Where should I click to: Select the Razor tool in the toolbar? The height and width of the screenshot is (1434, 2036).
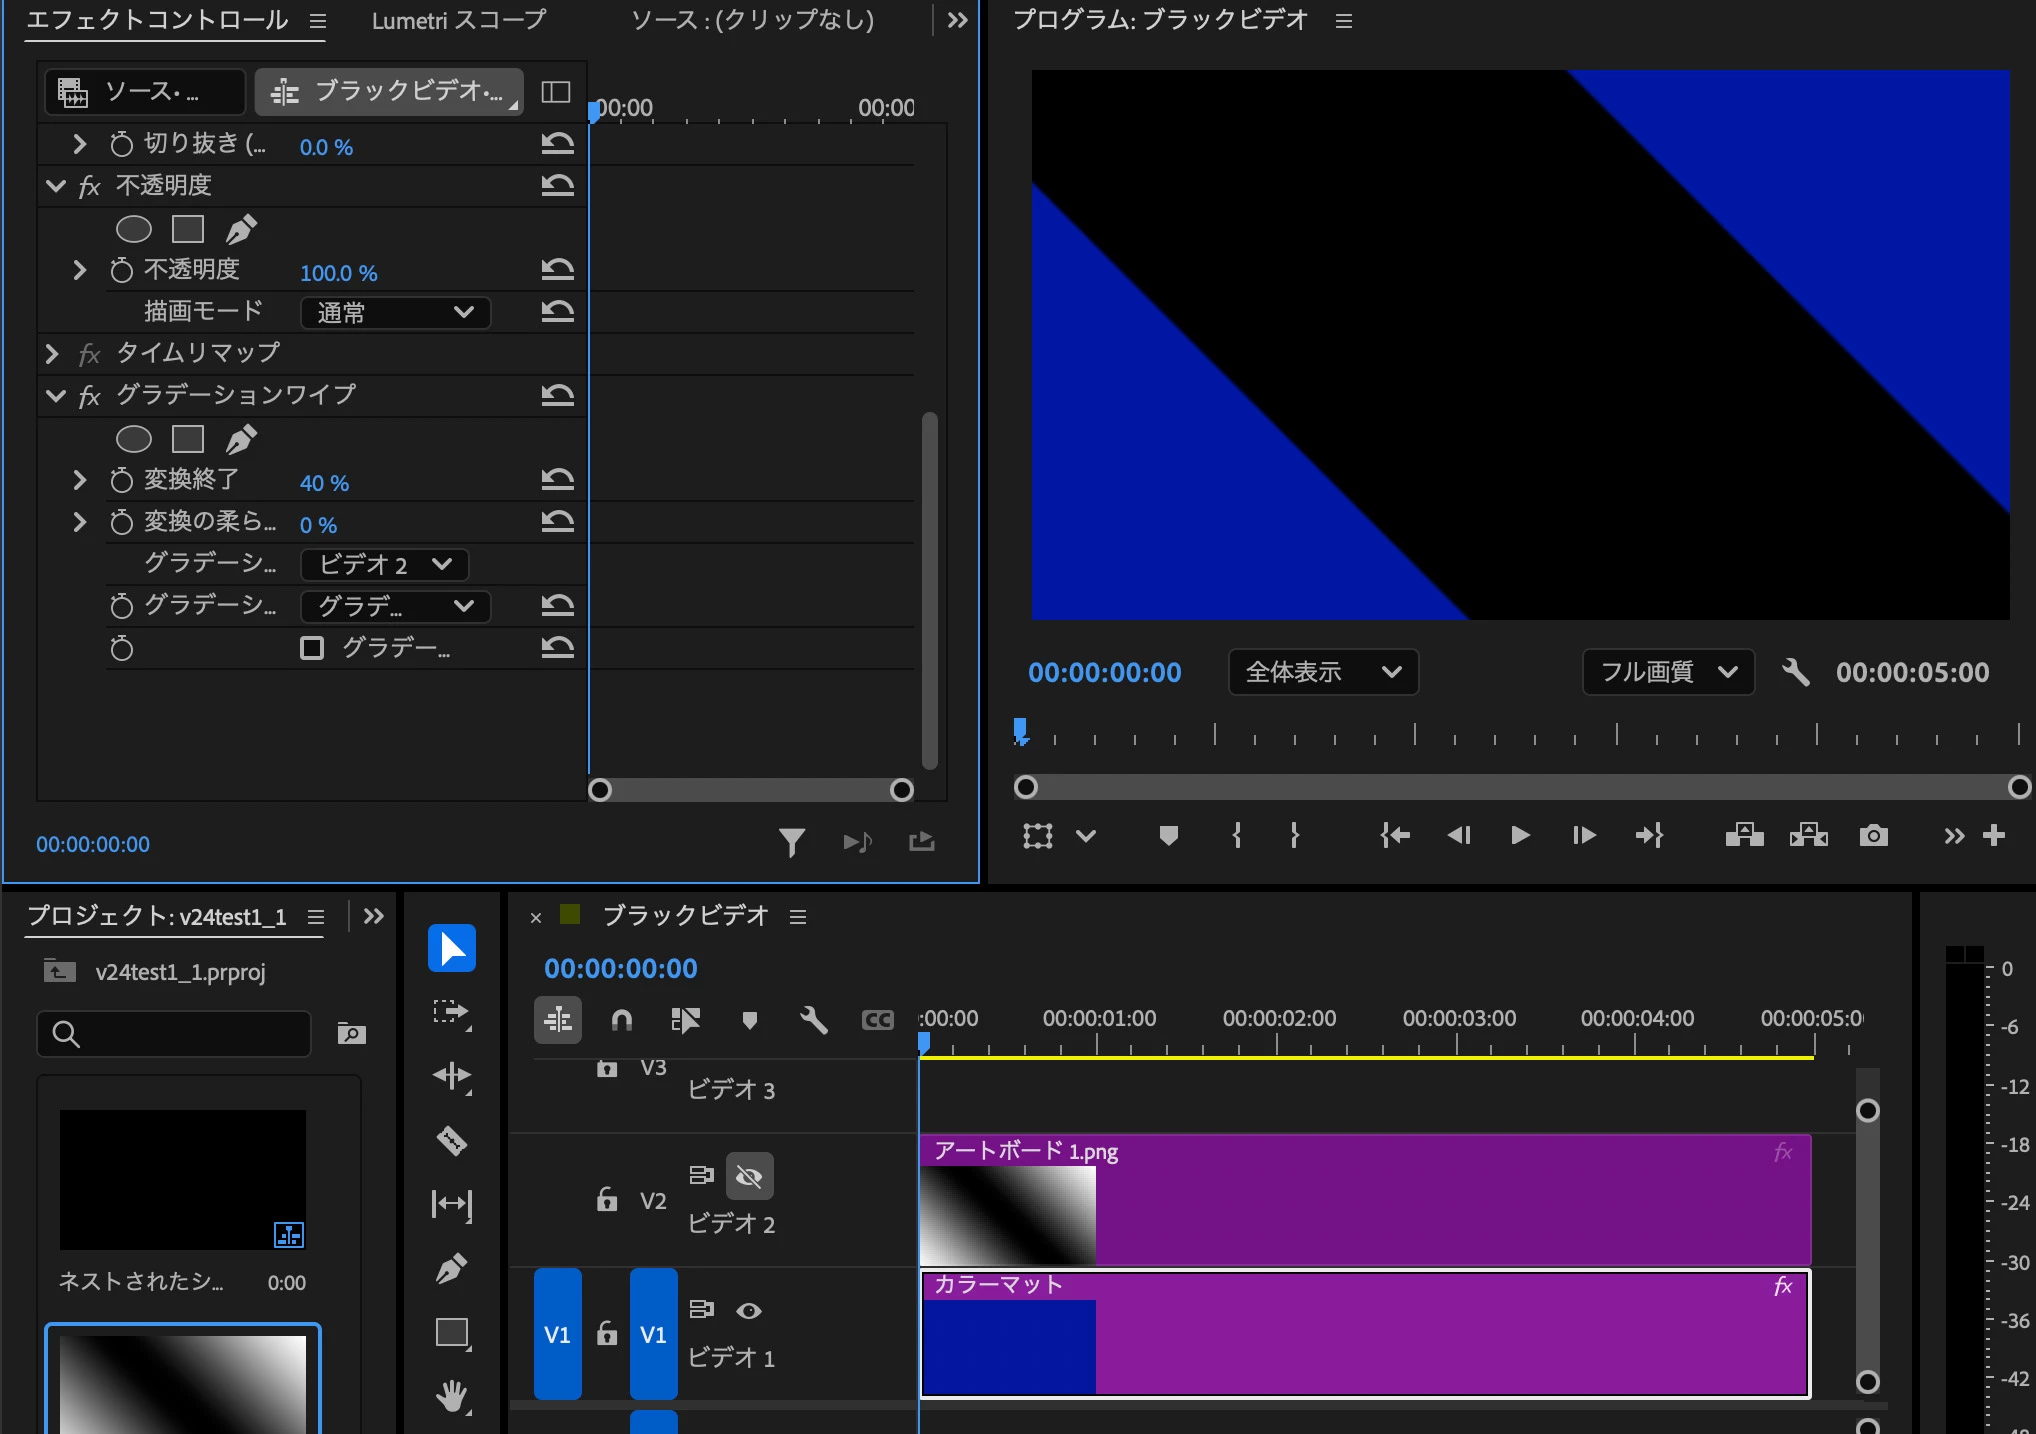(452, 1140)
